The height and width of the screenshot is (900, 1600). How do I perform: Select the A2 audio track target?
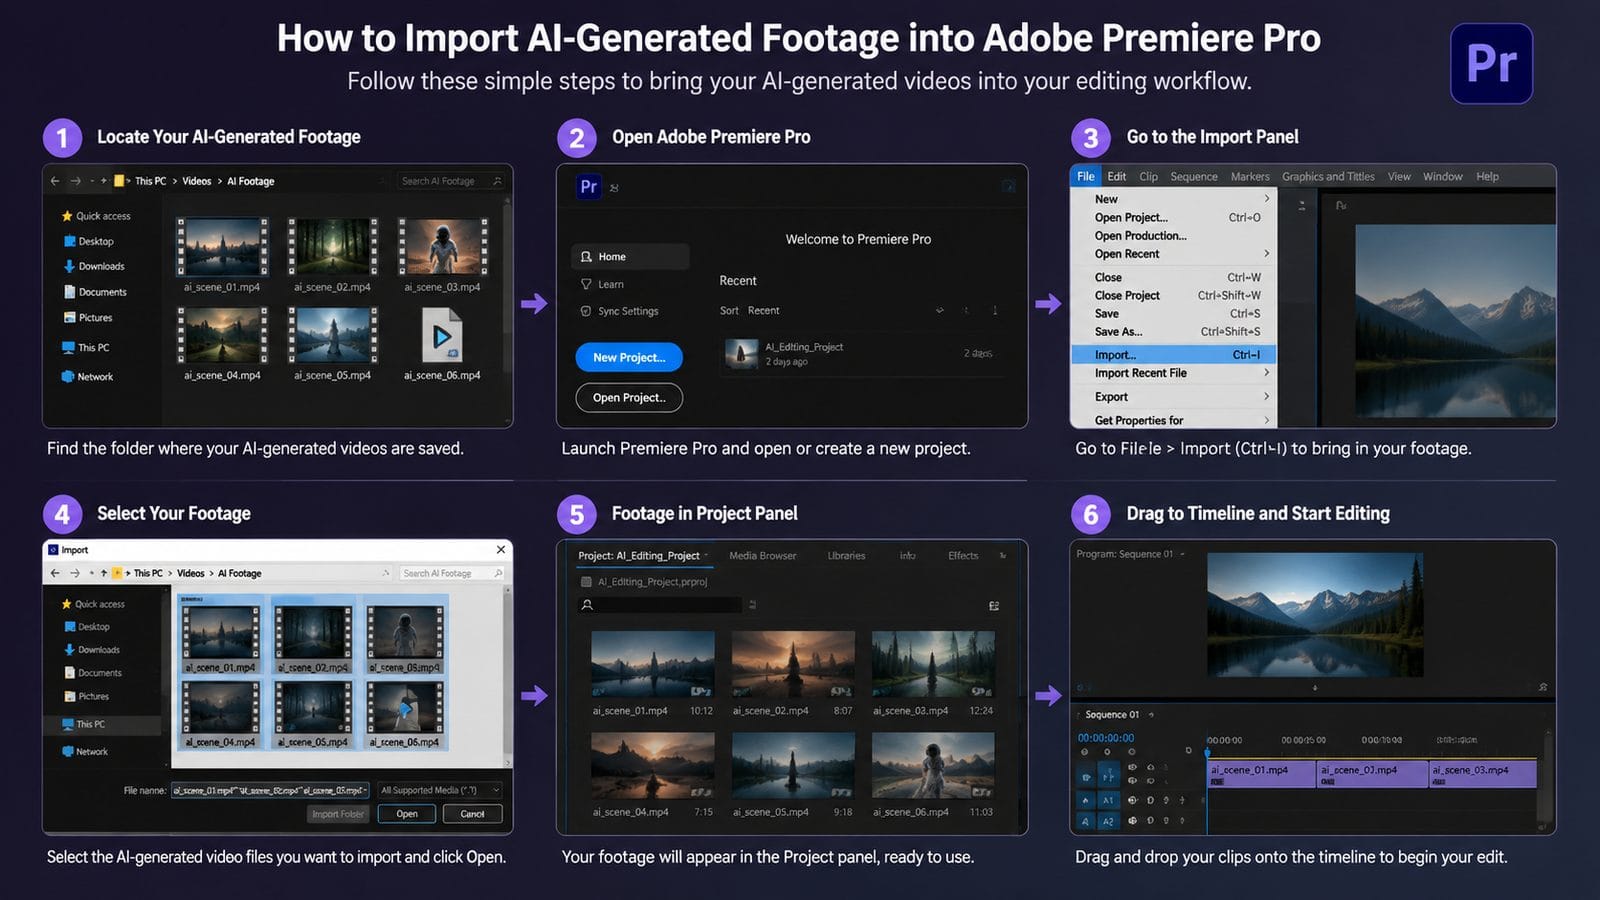1108,821
